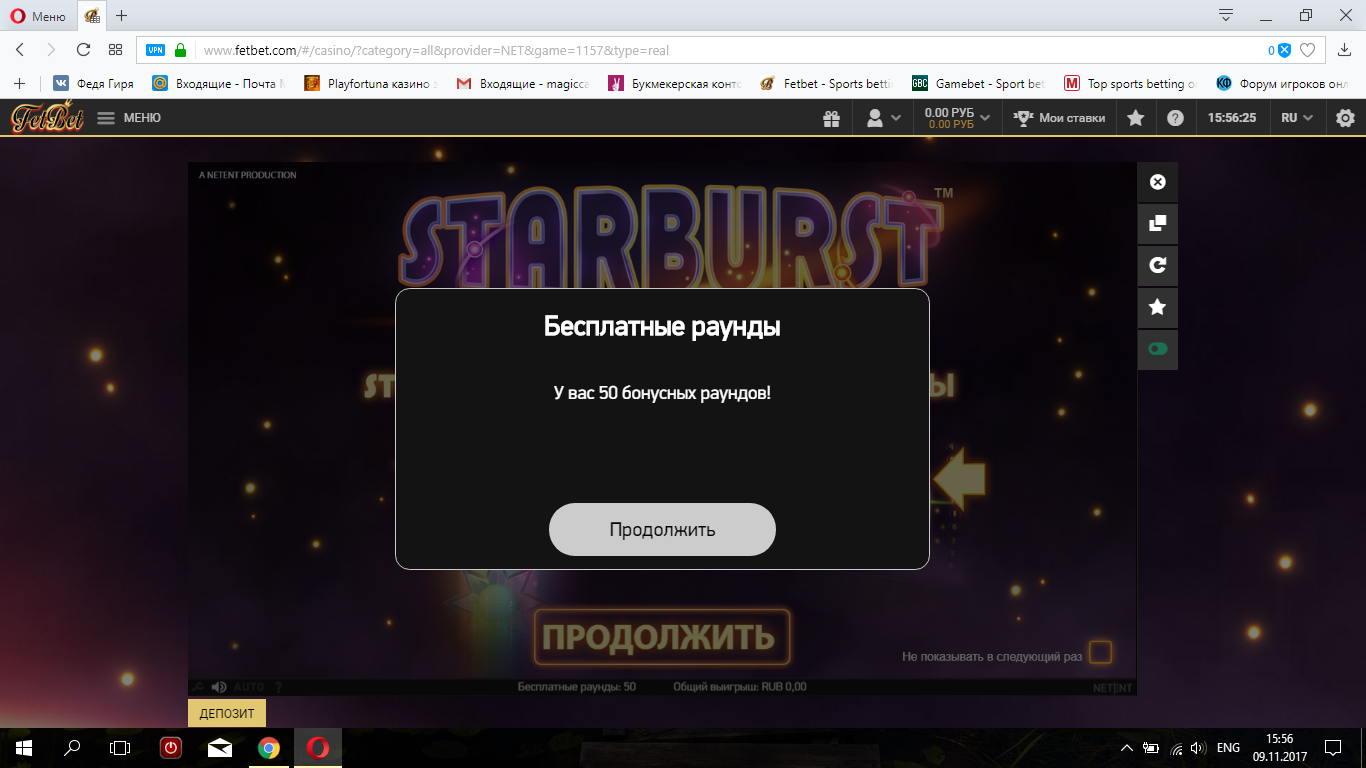Reload the game with the refresh icon
1366x768 pixels.
(x=1158, y=266)
